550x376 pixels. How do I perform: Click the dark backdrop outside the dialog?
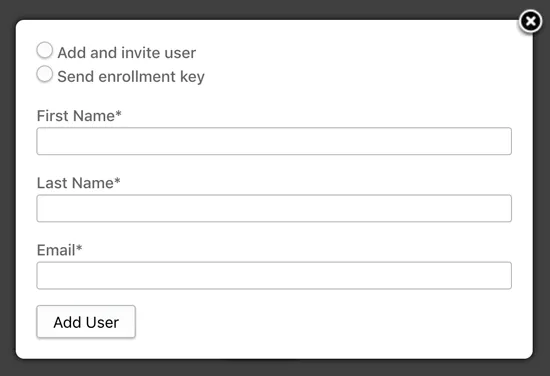[x=275, y=368]
